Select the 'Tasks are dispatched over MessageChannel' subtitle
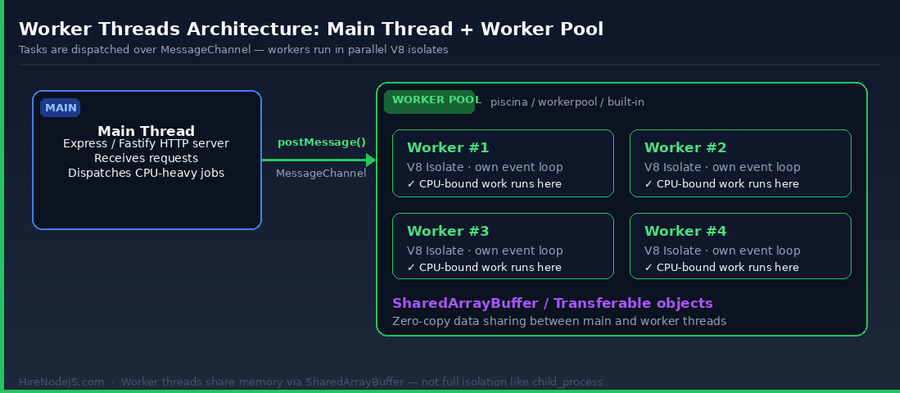The height and width of the screenshot is (393, 900). (x=234, y=50)
